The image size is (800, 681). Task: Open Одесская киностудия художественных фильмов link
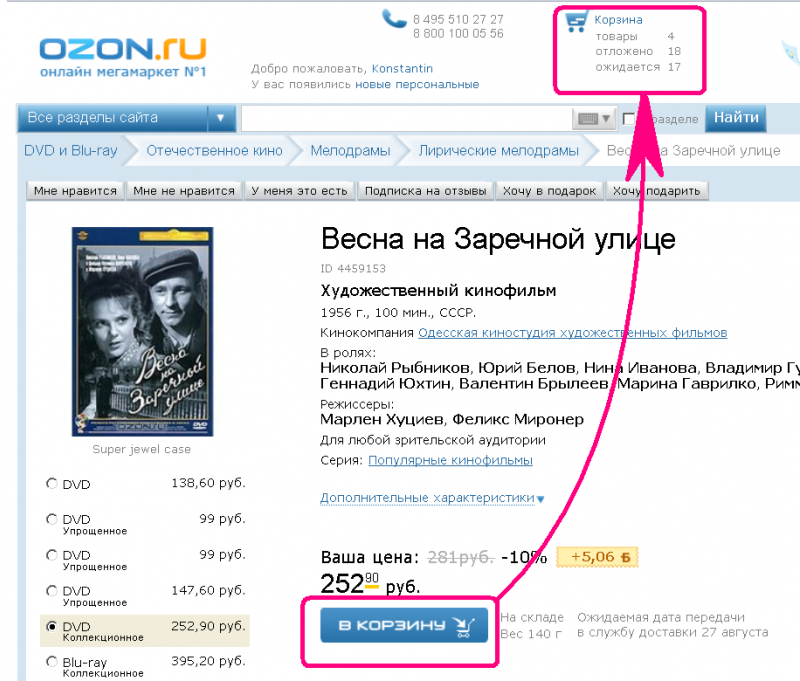click(x=572, y=333)
